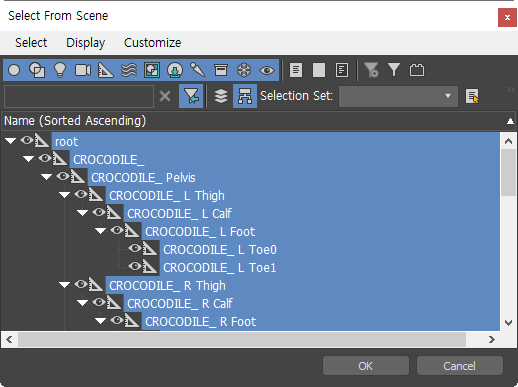Toggle visibility eye of CROCODILE_ Pelvis
518x387 pixels.
coord(63,176)
